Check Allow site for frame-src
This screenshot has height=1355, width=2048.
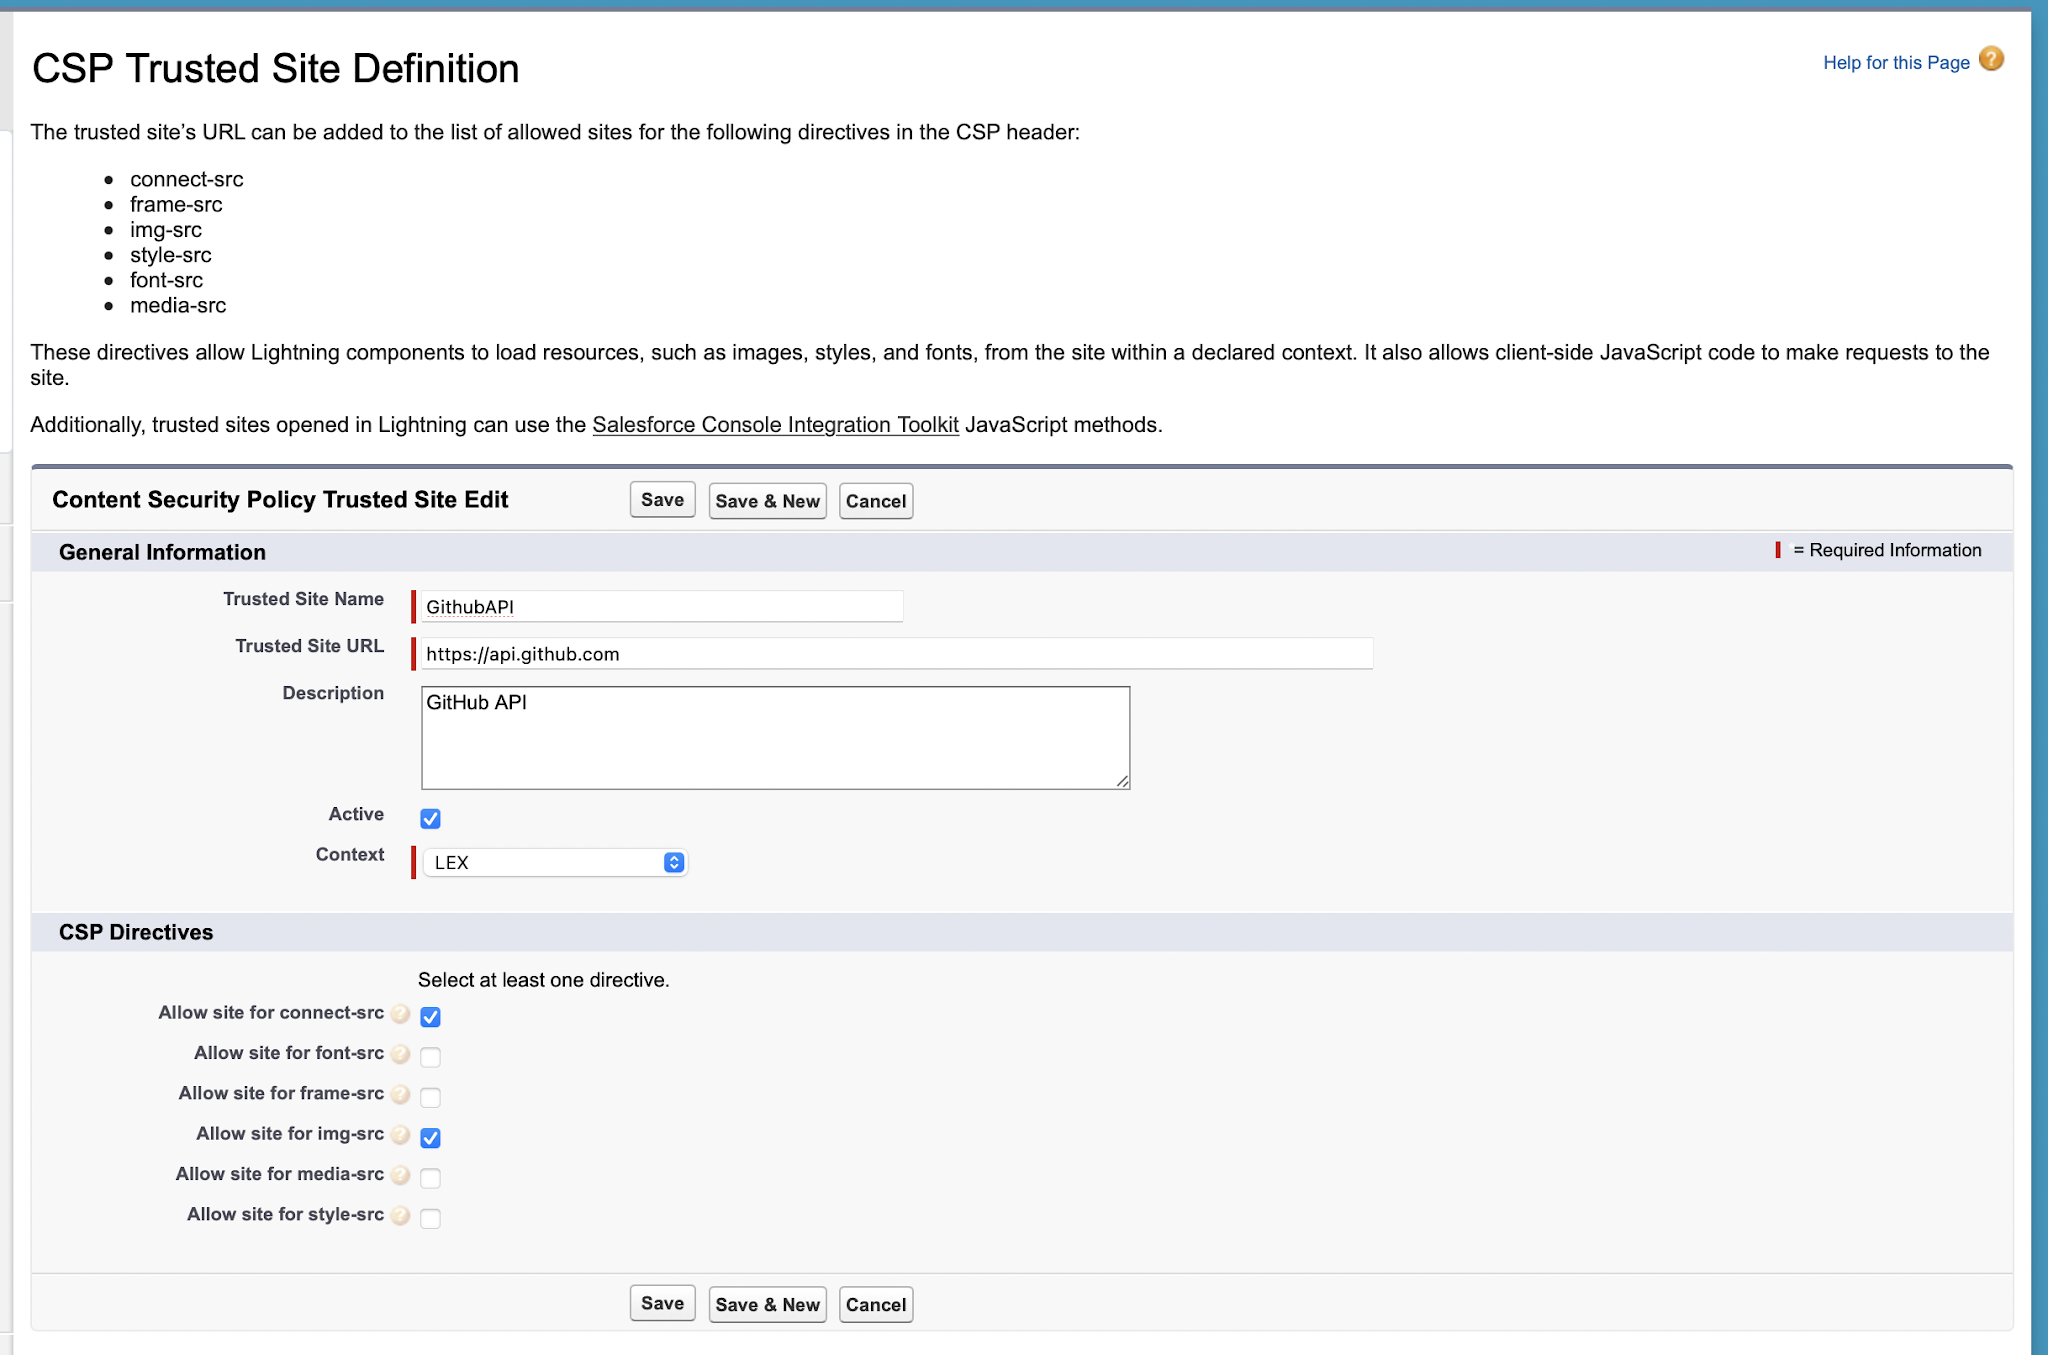click(430, 1097)
